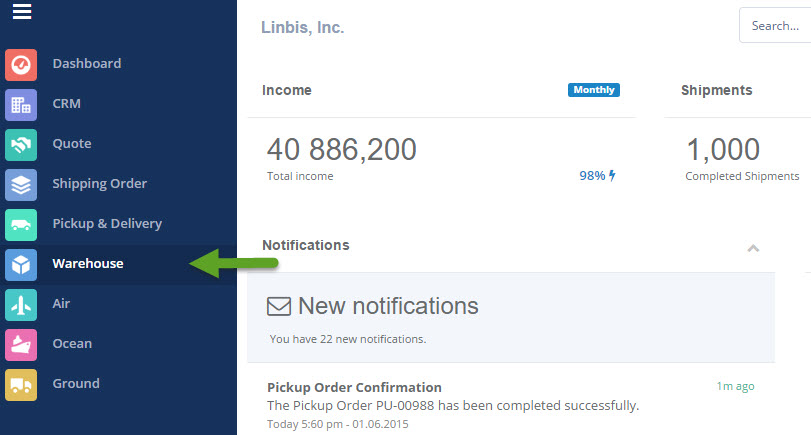Viewport: 811px width, 435px height.
Task: Click the Ground truck icon
Action: point(21,385)
